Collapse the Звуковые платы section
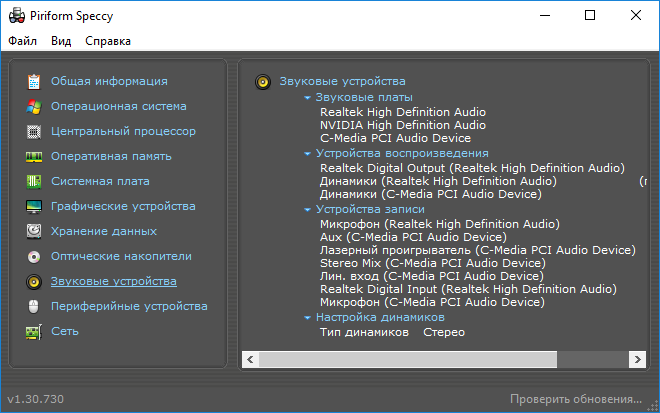Viewport: 660px width, 413px height. [x=308, y=98]
